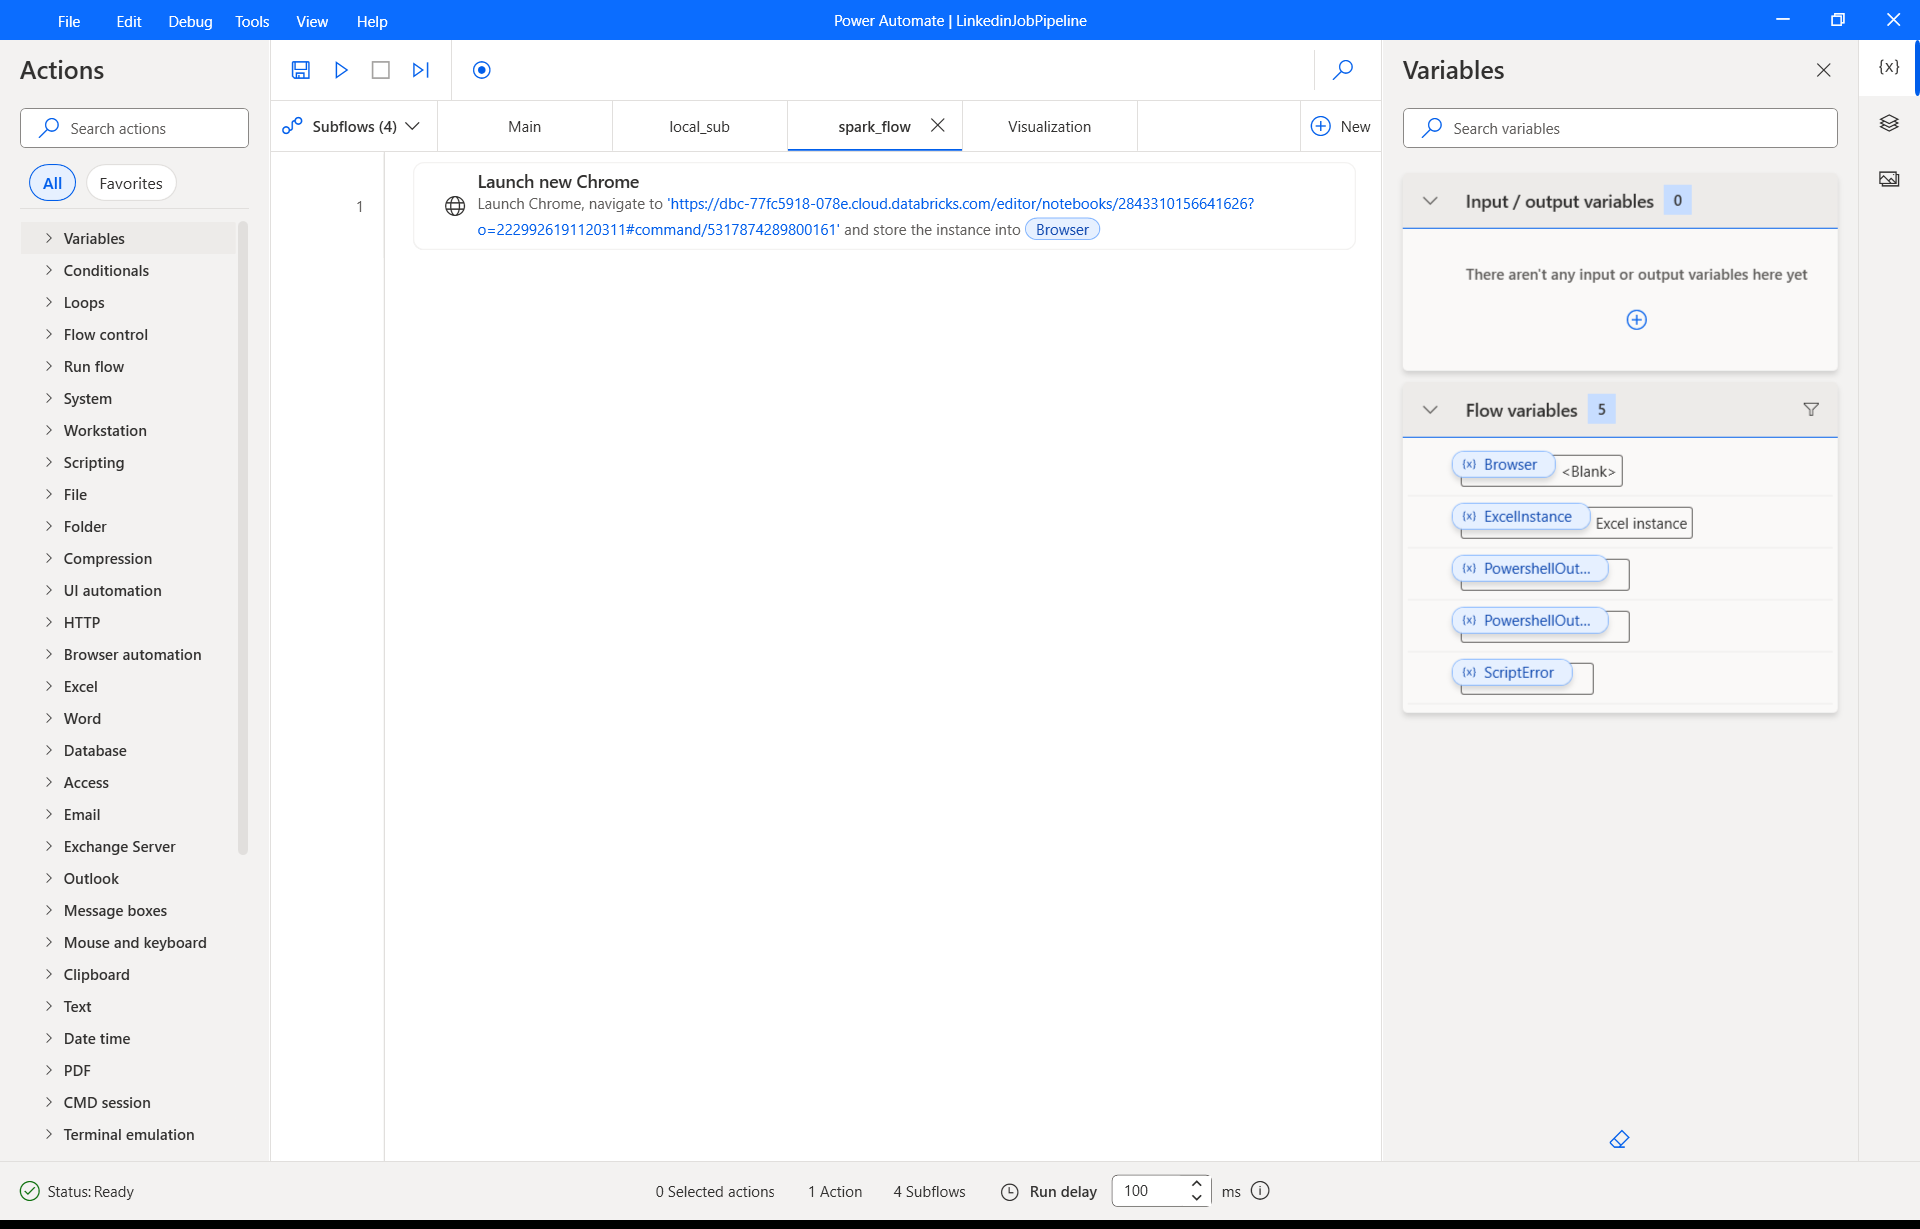
Task: Switch to Favorites actions filter
Action: (131, 184)
